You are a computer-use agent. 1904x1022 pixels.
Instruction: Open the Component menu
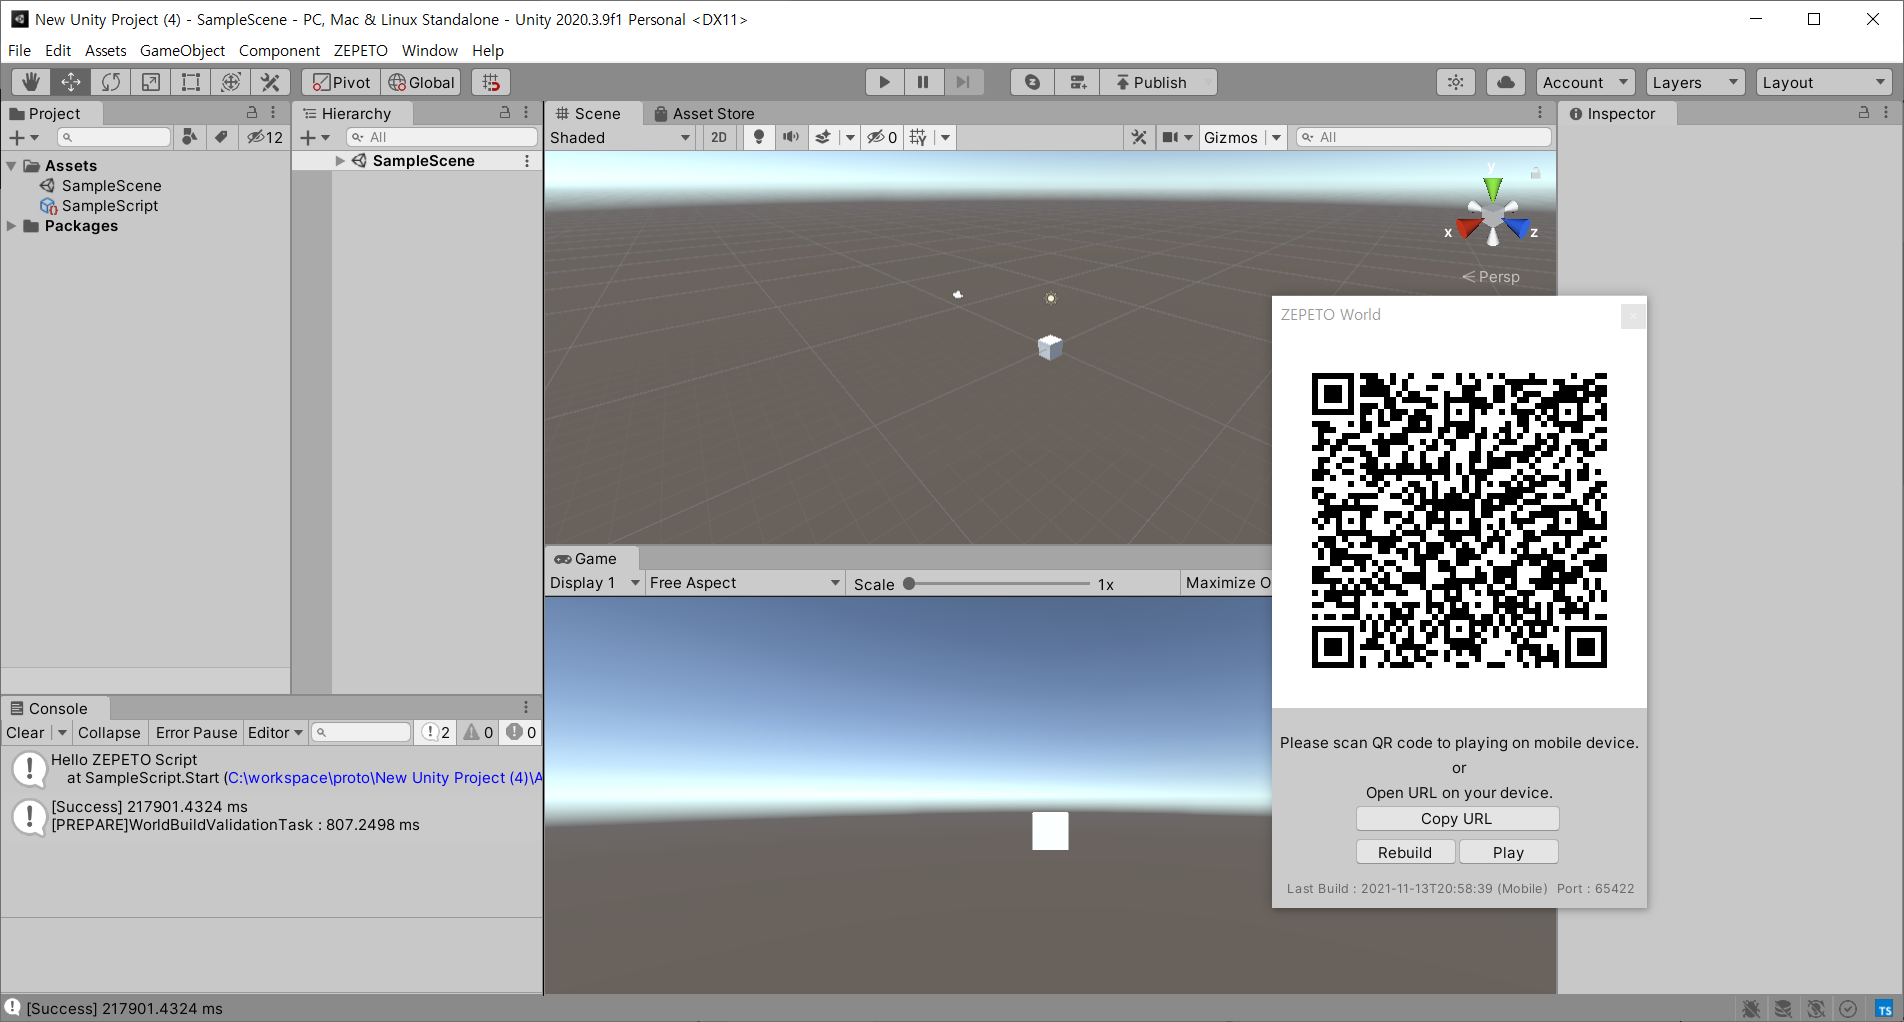279,50
